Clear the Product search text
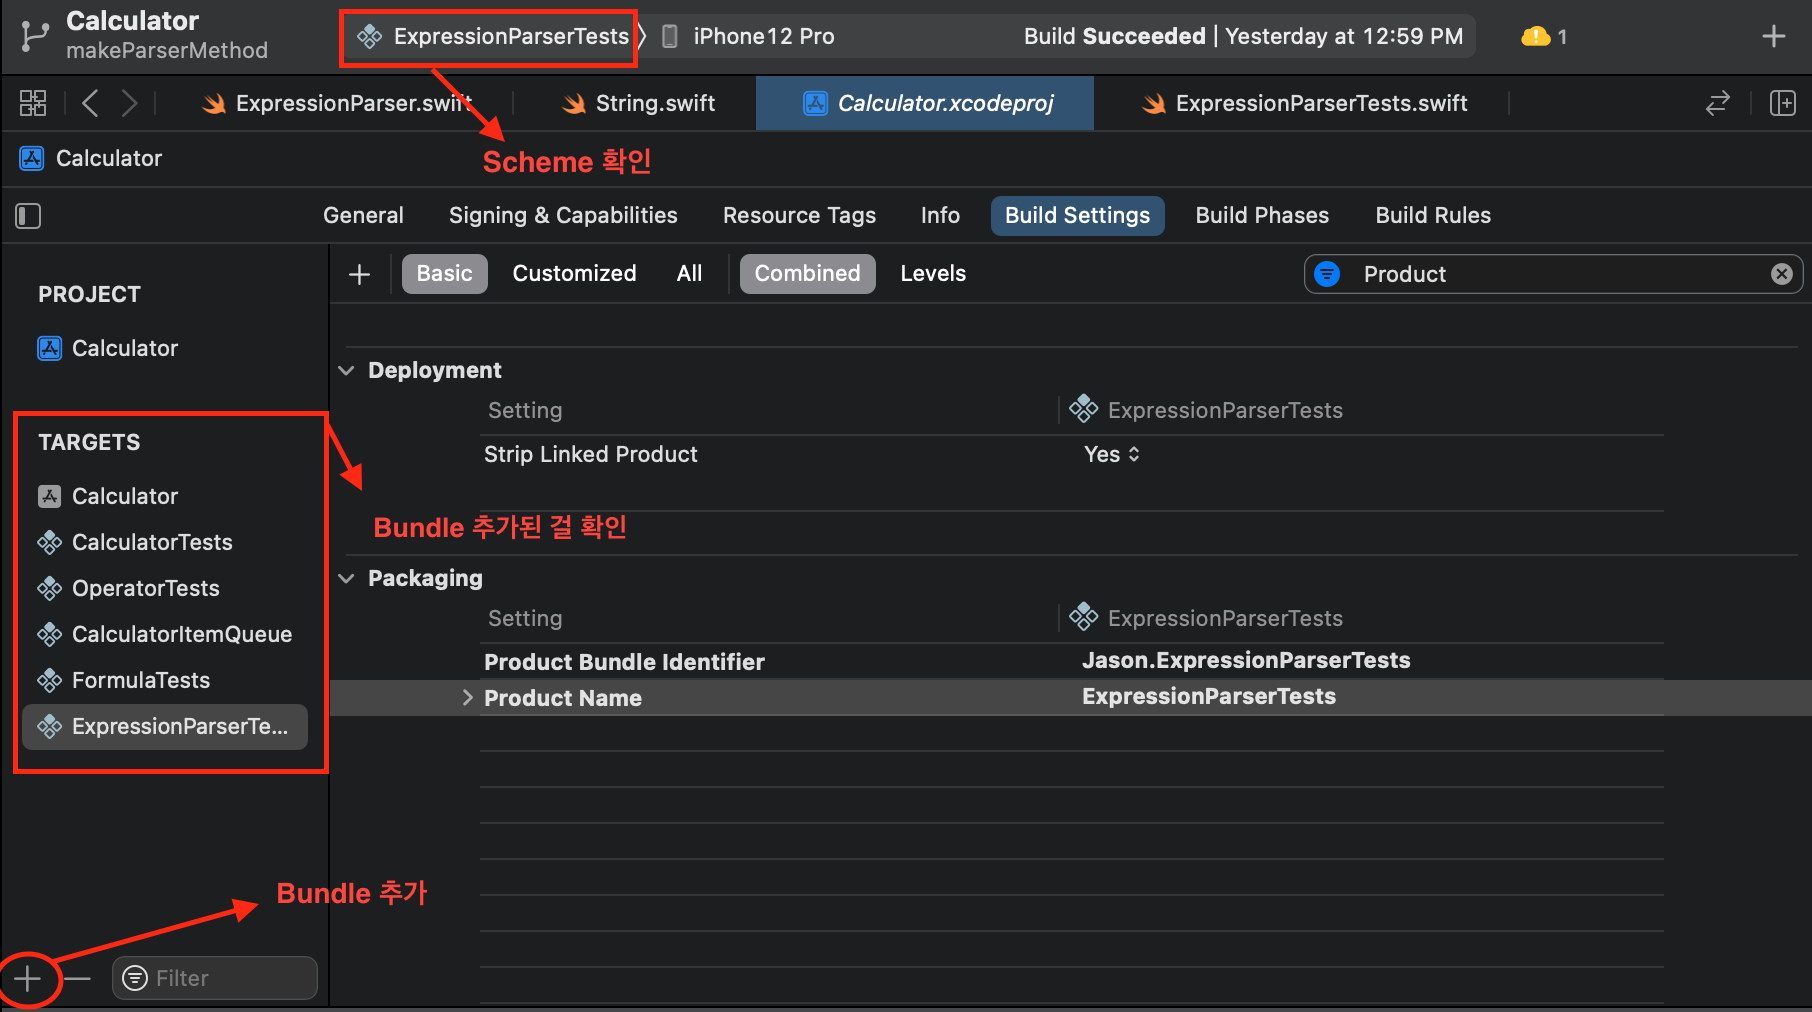 coord(1781,274)
